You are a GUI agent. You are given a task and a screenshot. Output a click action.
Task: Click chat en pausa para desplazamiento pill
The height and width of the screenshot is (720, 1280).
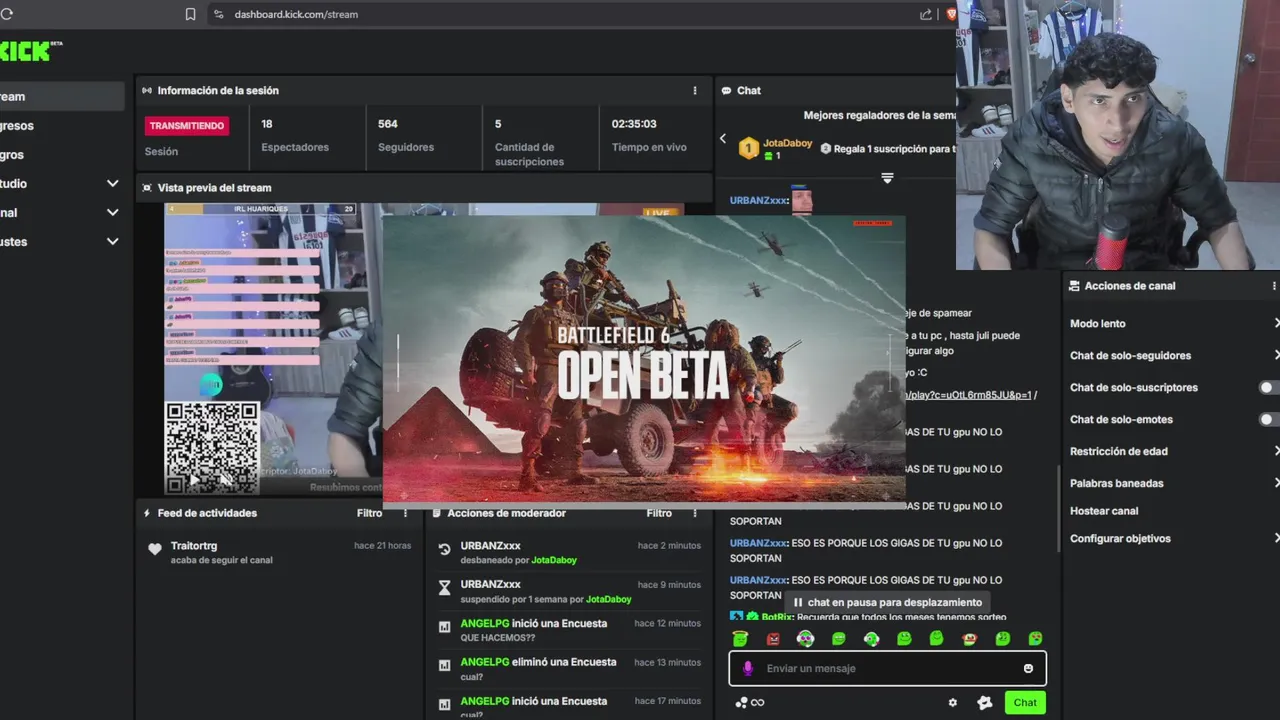(x=888, y=602)
